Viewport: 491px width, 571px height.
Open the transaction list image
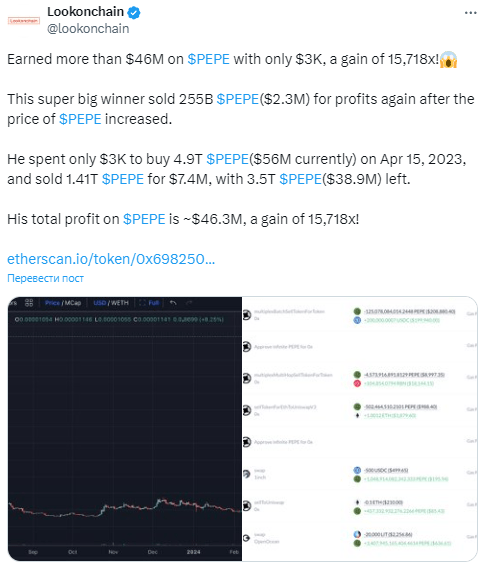360,429
